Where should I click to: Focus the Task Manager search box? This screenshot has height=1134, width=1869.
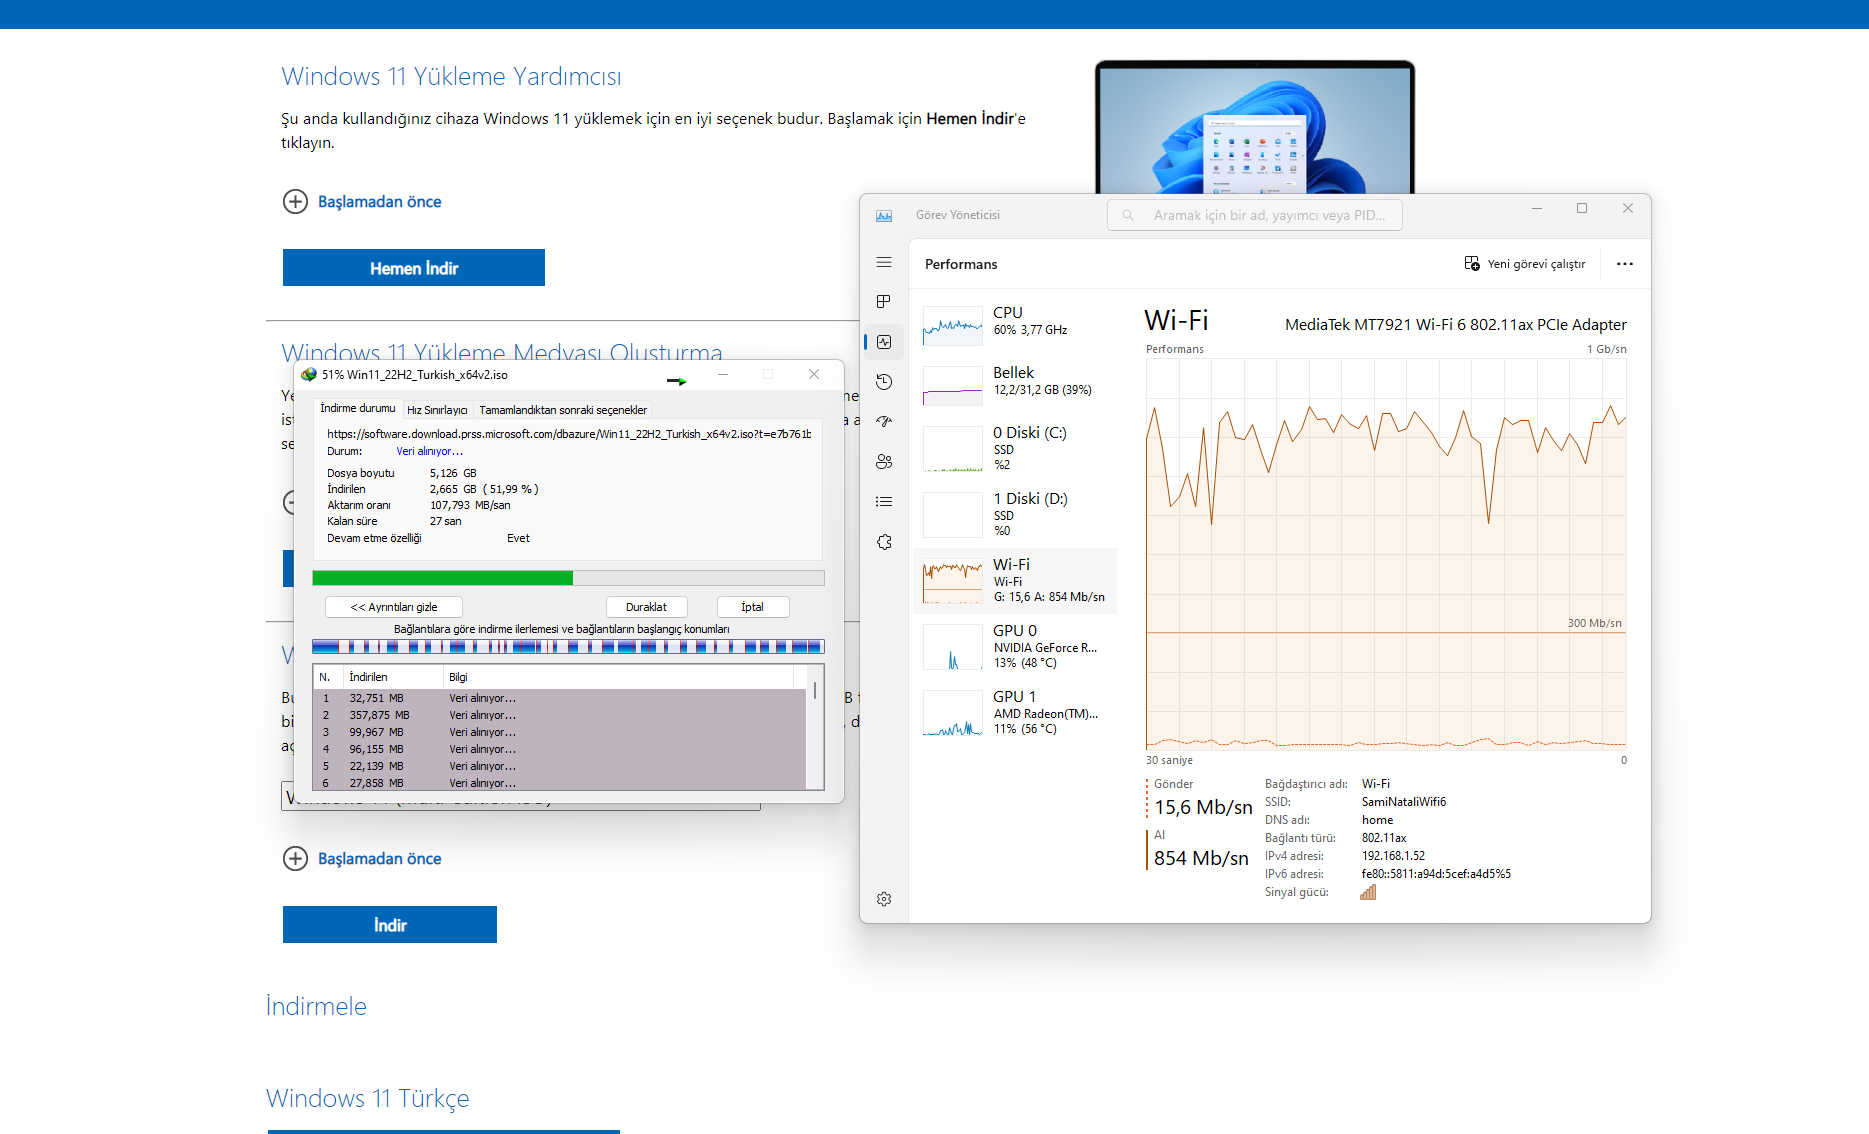pyautogui.click(x=1254, y=215)
